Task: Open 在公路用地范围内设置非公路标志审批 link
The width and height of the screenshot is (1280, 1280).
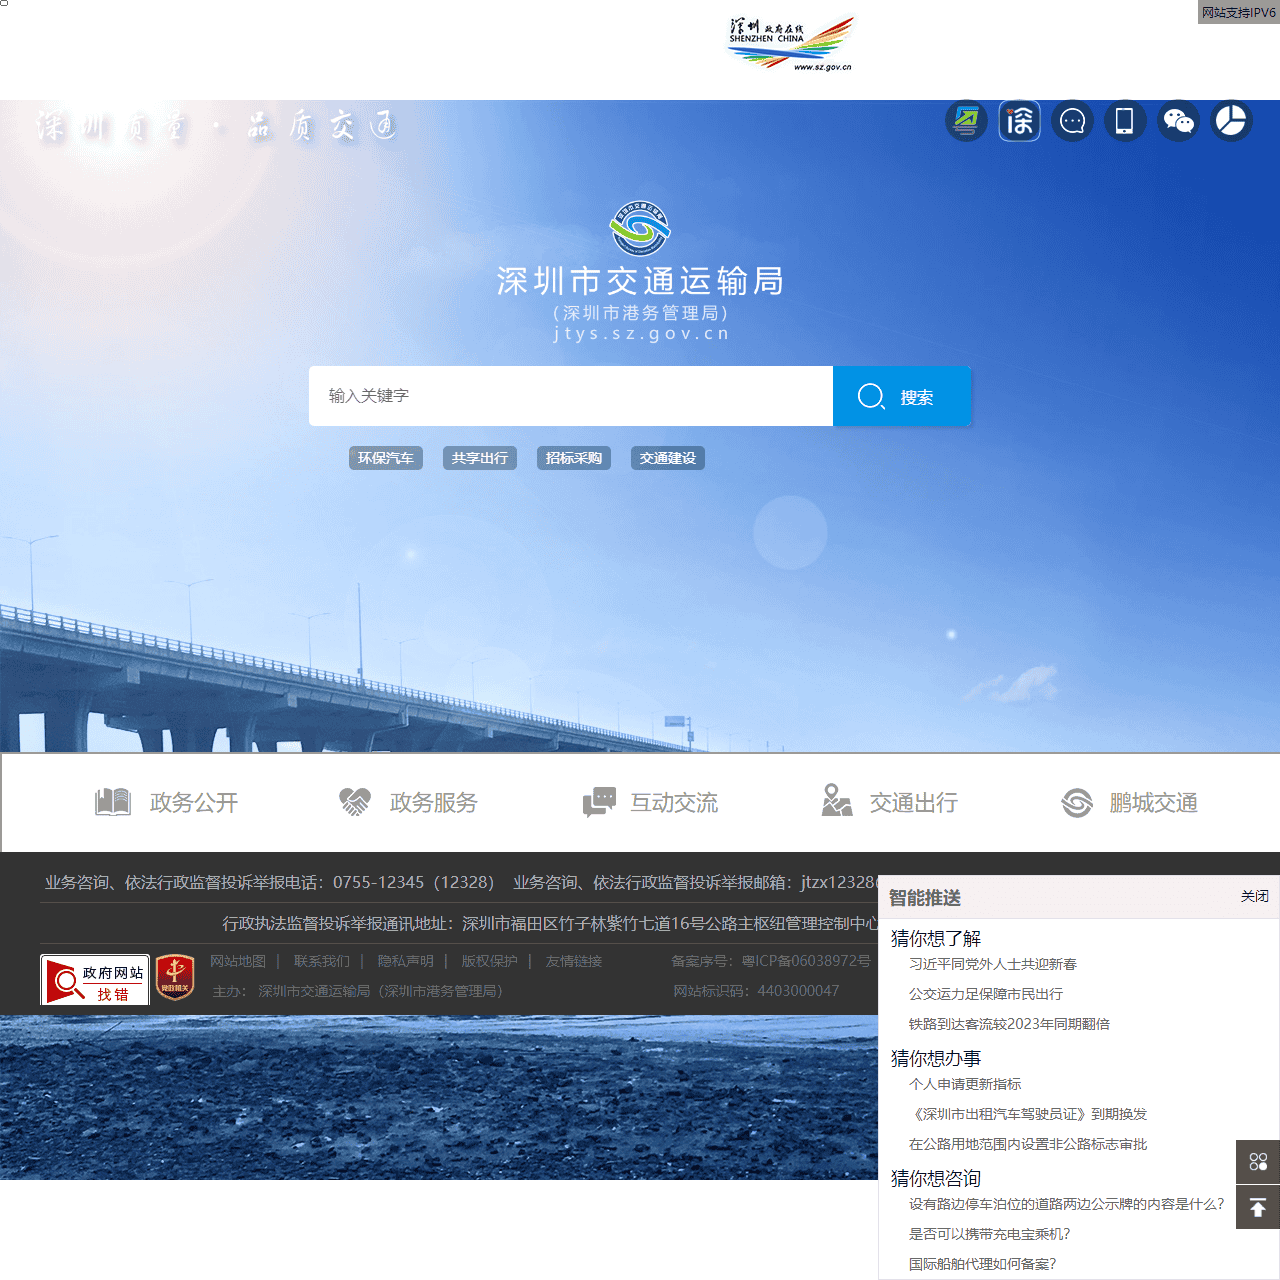Action: tap(1028, 1144)
